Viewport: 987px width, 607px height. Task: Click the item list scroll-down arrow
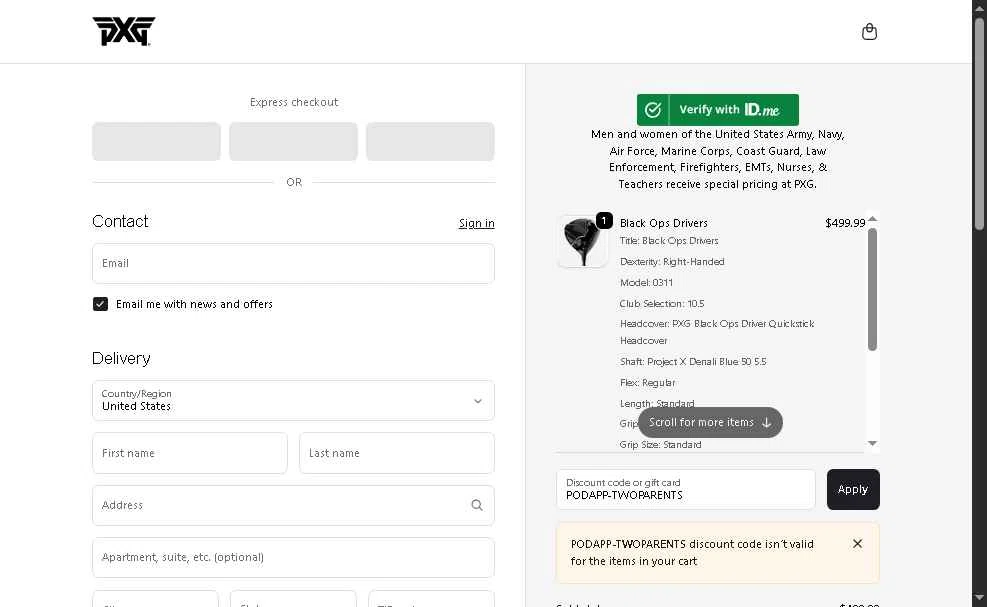(872, 443)
